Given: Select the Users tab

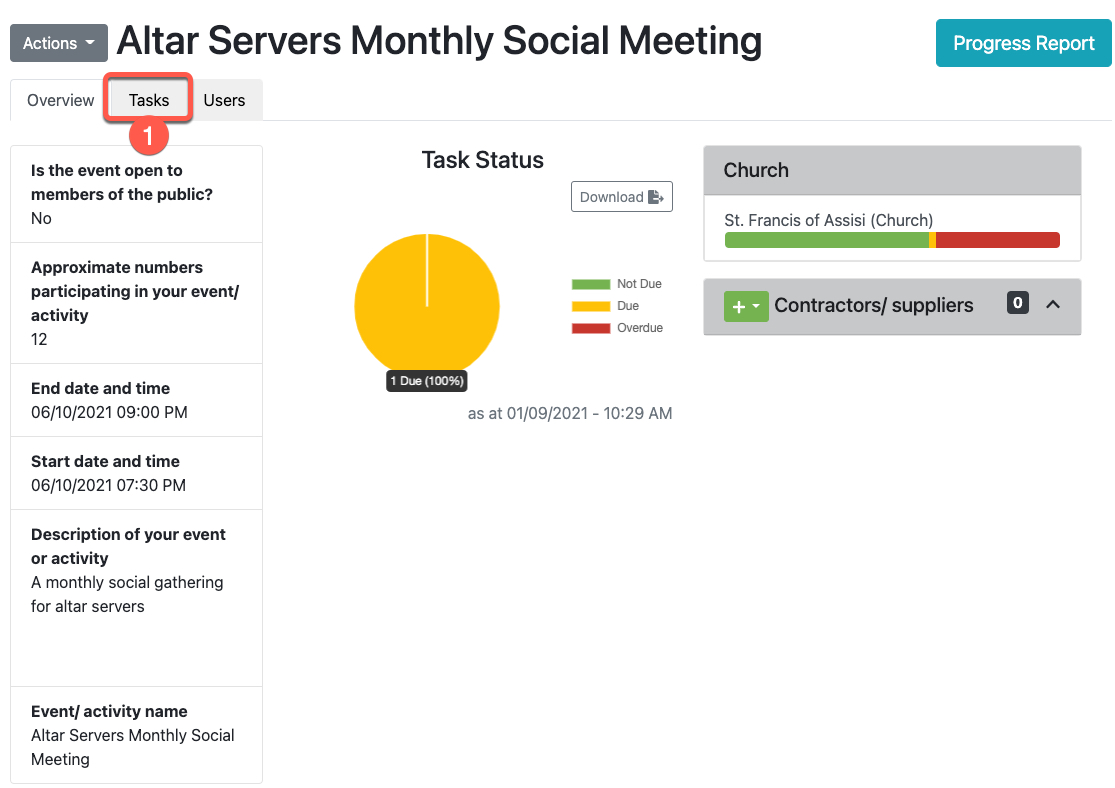Looking at the screenshot, I should [x=224, y=100].
